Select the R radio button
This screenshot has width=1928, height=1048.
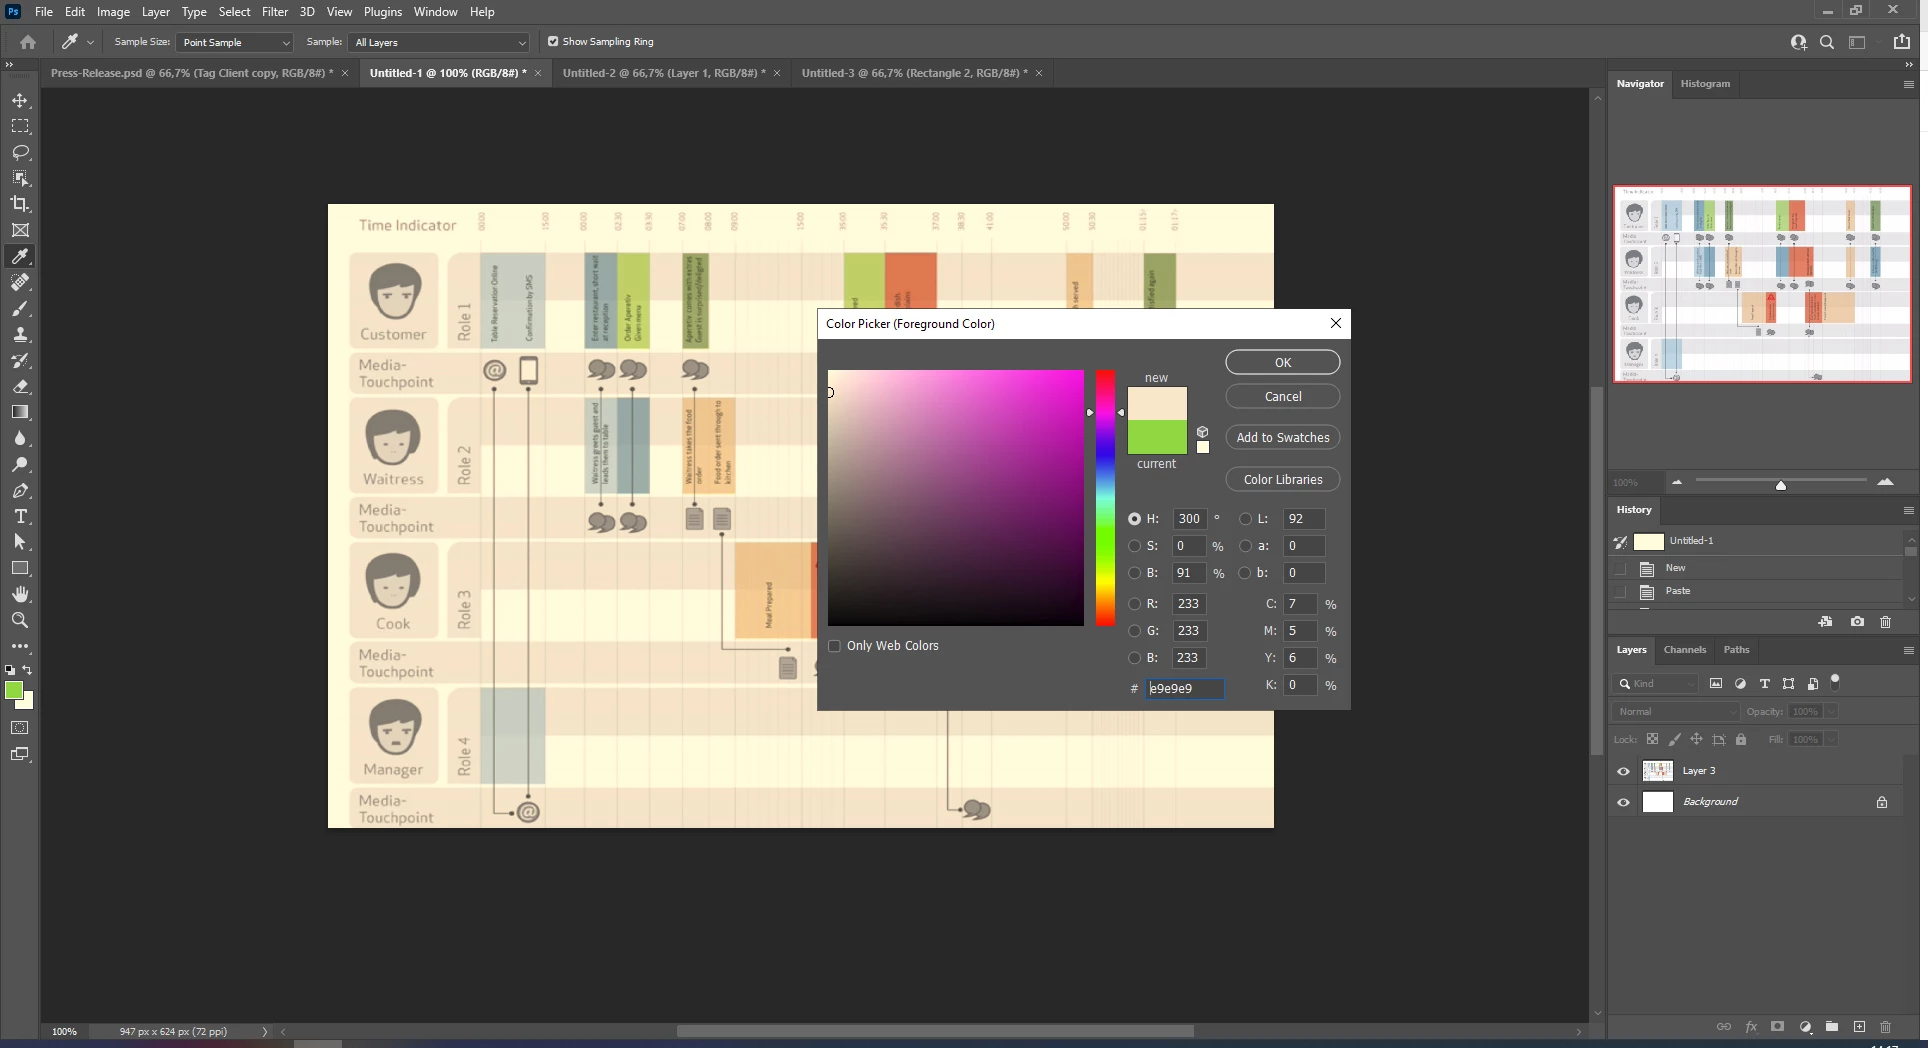tap(1134, 604)
